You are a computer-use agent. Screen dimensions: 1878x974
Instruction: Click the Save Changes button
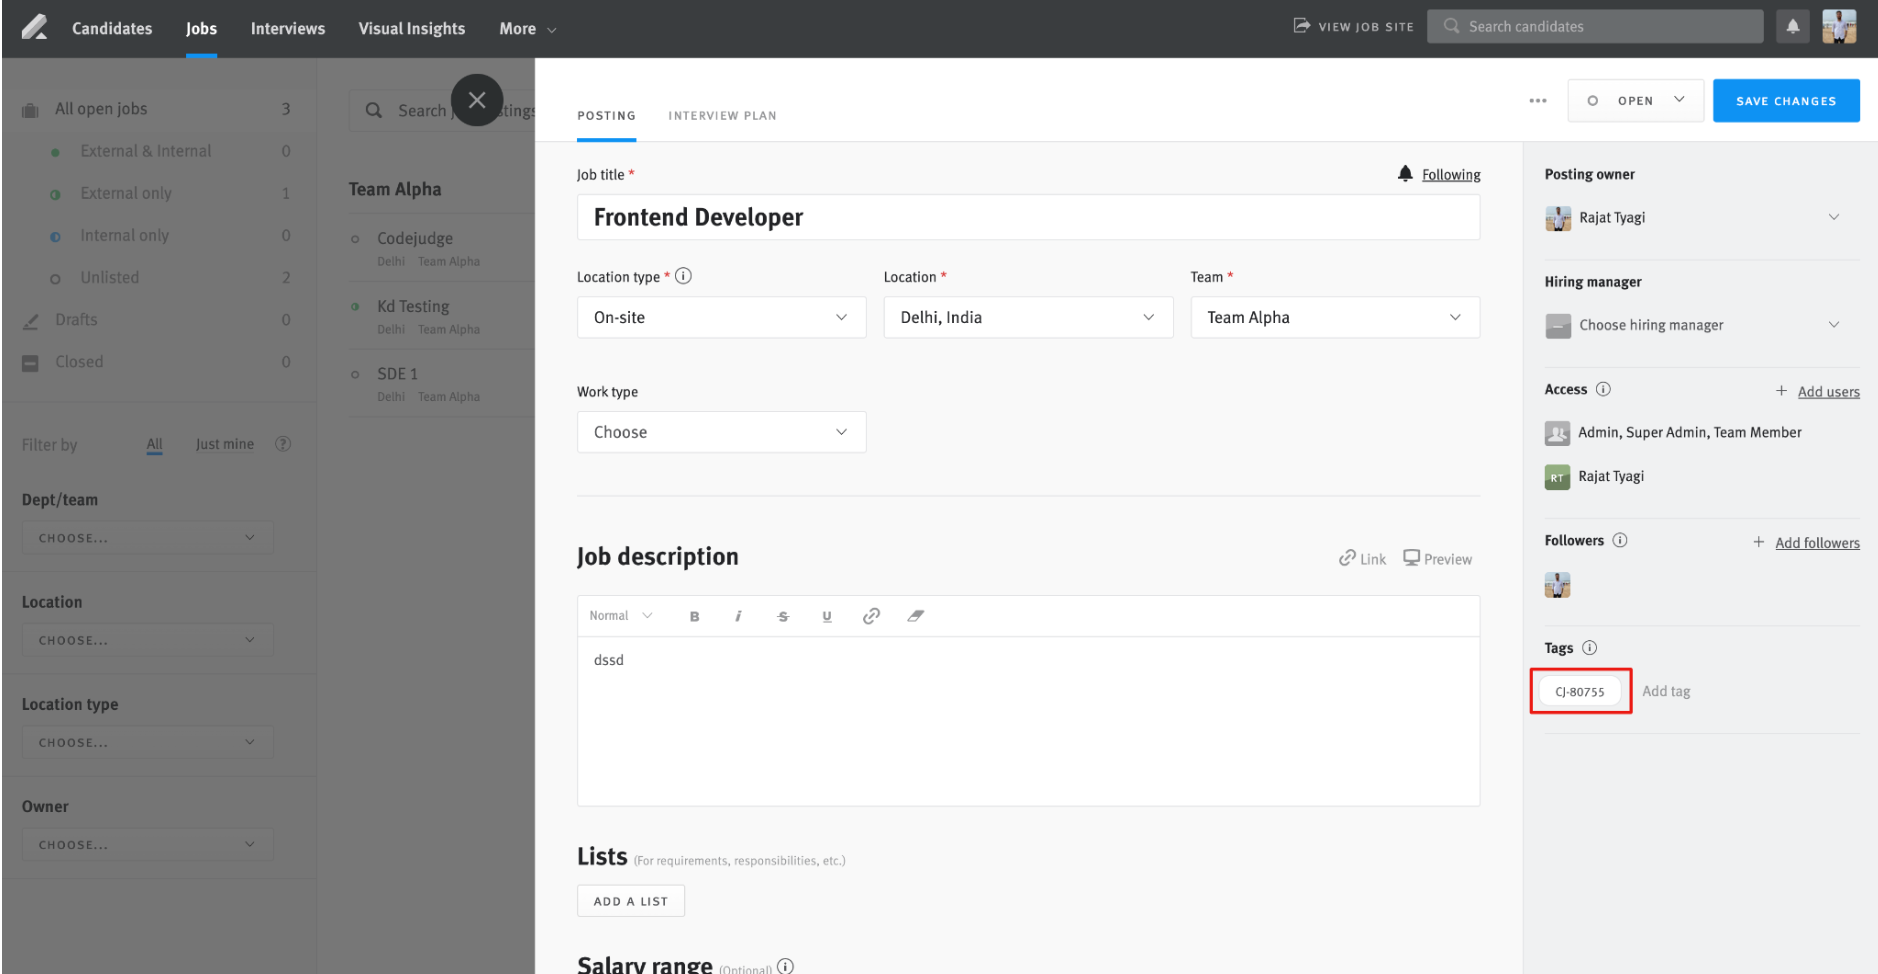click(1786, 100)
